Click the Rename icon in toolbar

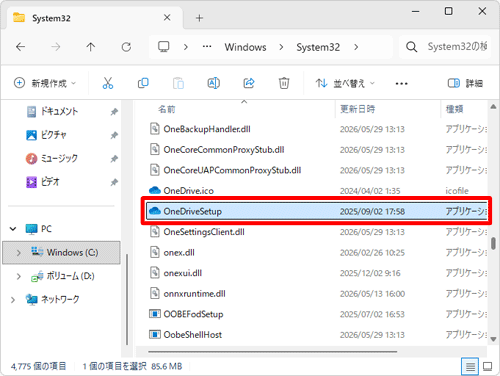[x=214, y=83]
